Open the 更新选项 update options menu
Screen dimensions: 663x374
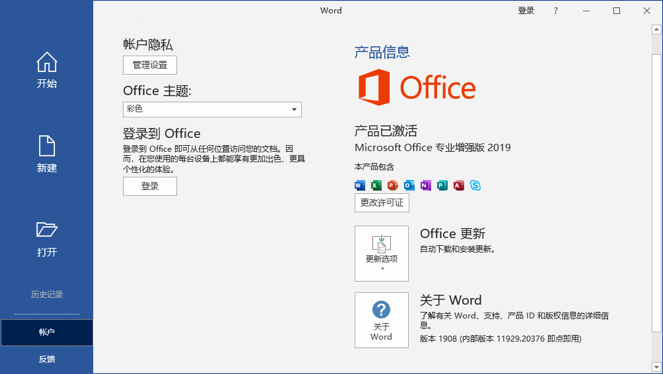tap(381, 254)
